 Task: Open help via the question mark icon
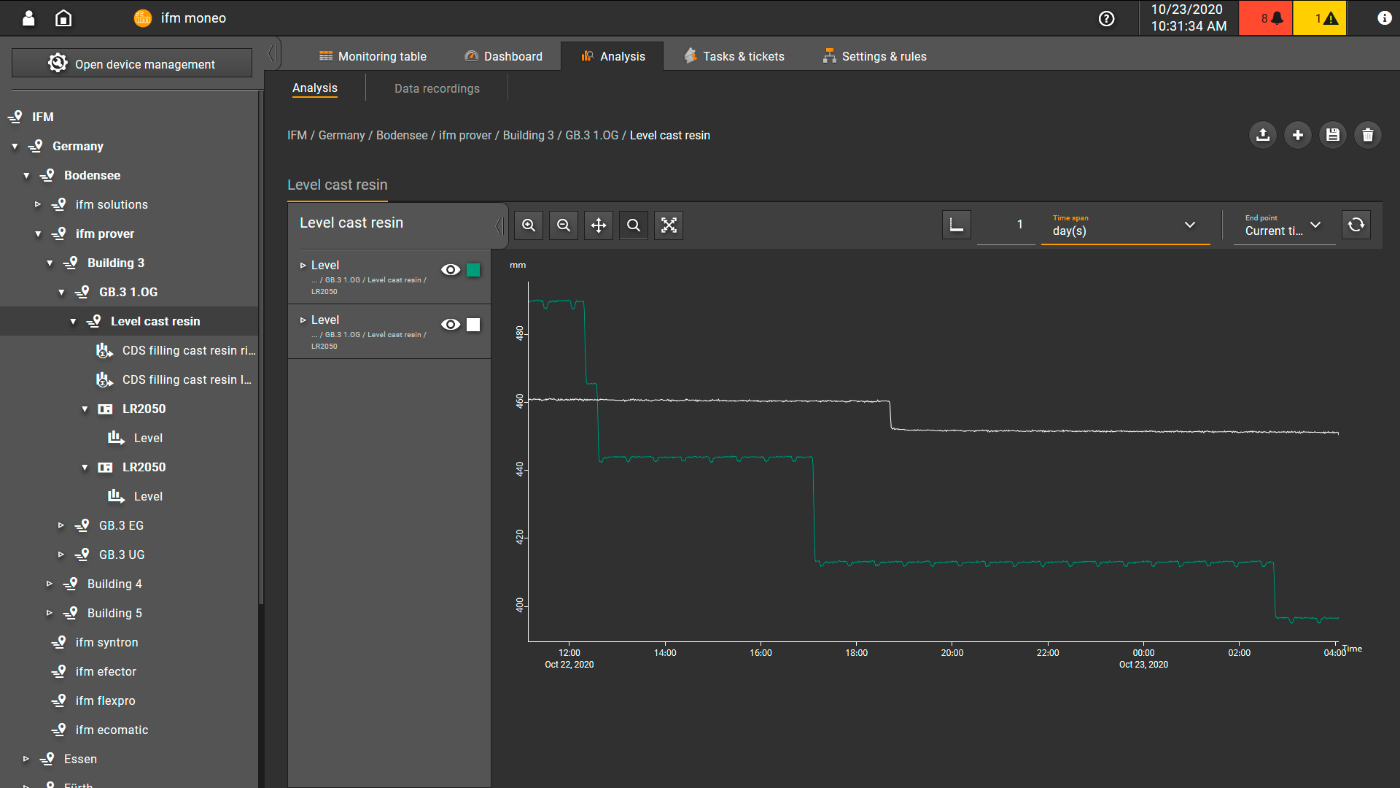(1105, 18)
